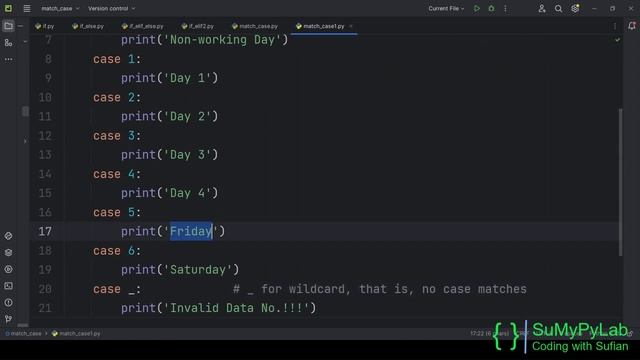Switch to the match_case.py tab

[255, 26]
